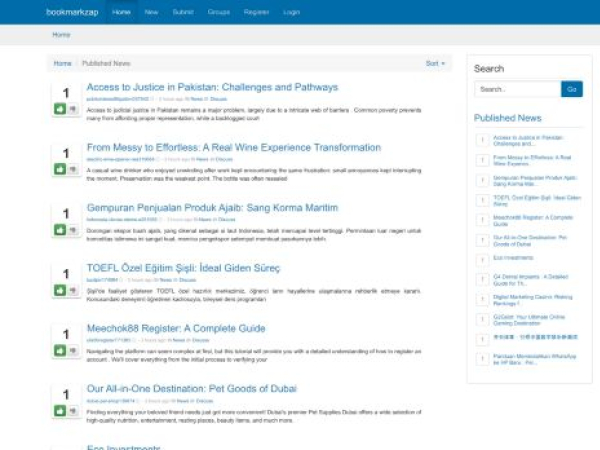Open sidebar link Gempuran Penjualan Produk Ajaib
The height and width of the screenshot is (450, 600).
tap(535, 181)
